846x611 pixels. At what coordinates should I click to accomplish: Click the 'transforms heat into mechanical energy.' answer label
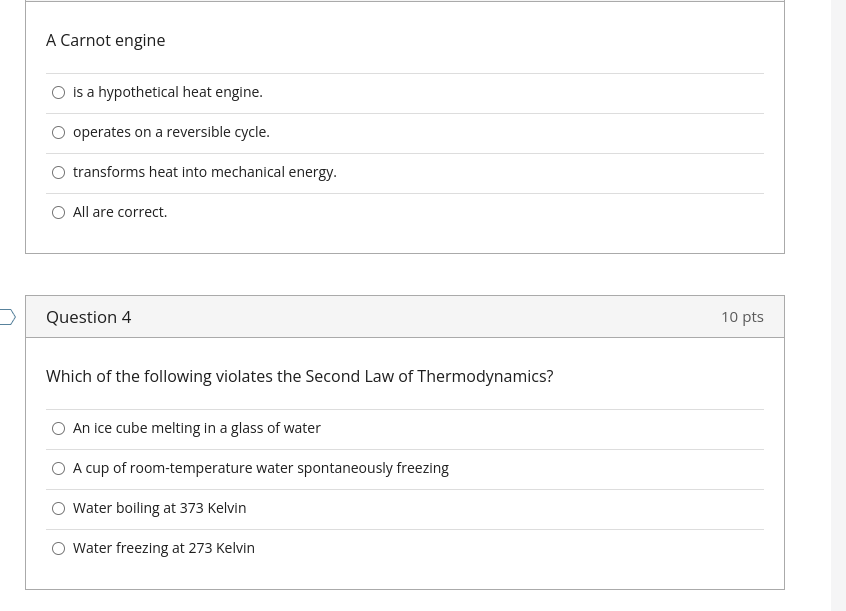click(204, 171)
